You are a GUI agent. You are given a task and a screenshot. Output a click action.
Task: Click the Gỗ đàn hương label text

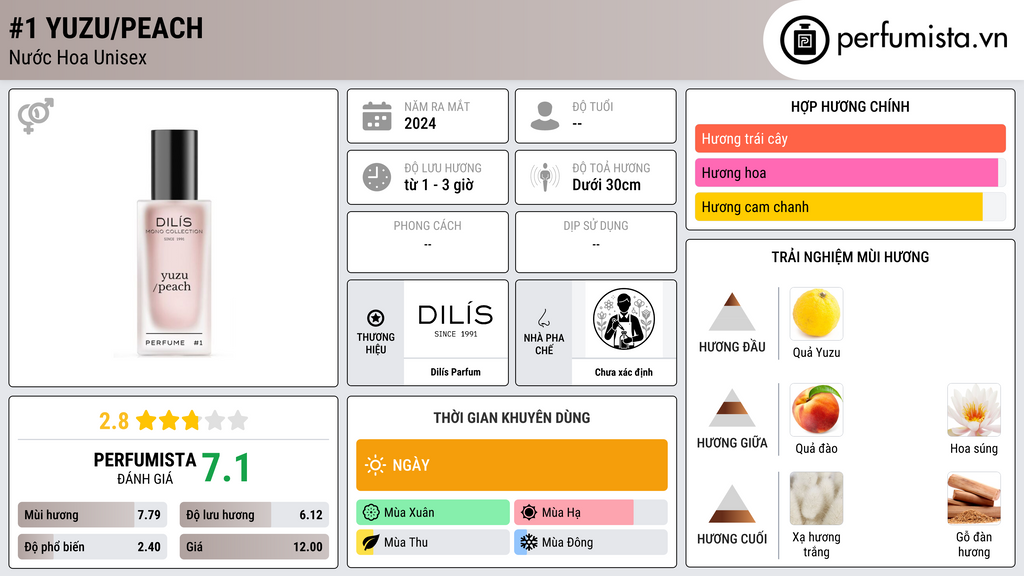tap(974, 544)
